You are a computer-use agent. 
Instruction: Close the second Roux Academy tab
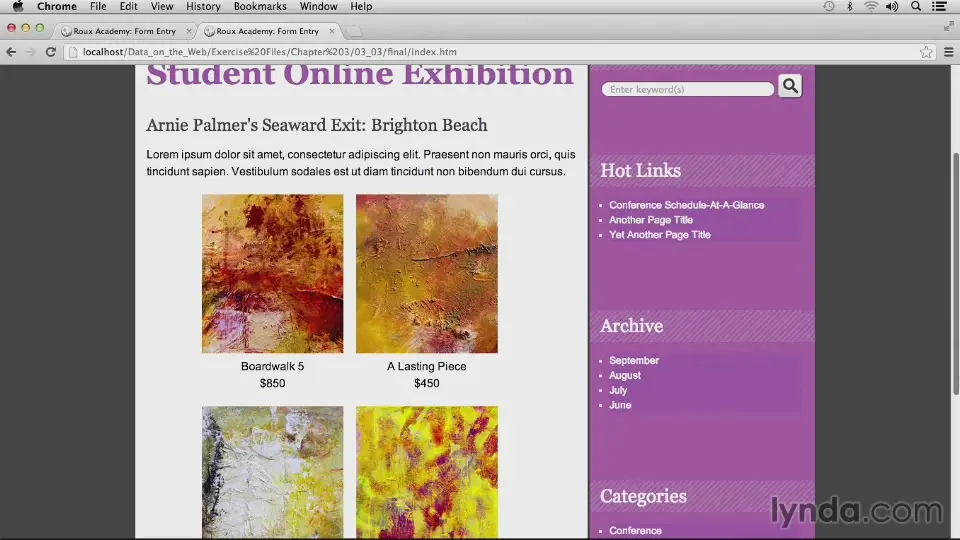(332, 31)
